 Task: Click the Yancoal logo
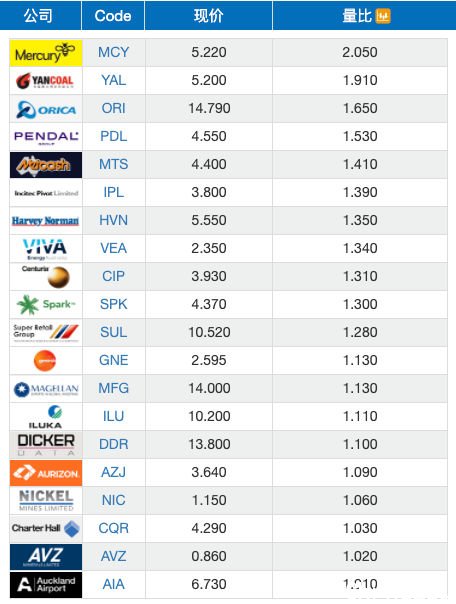coord(46,81)
